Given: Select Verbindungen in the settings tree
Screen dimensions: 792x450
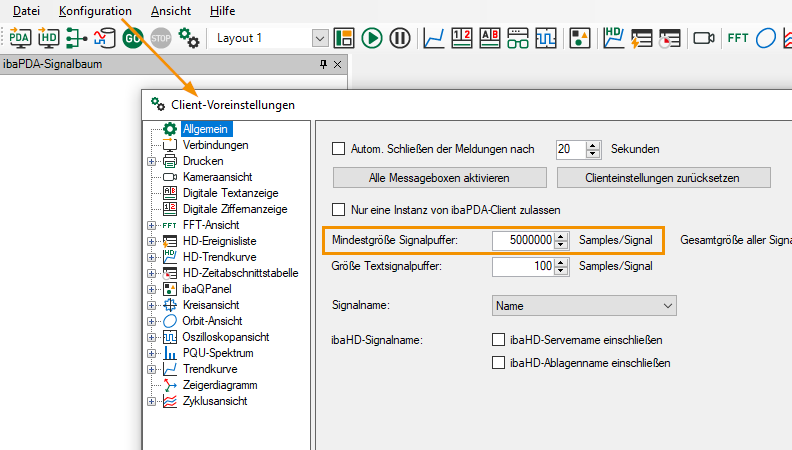Looking at the screenshot, I should (x=215, y=145).
